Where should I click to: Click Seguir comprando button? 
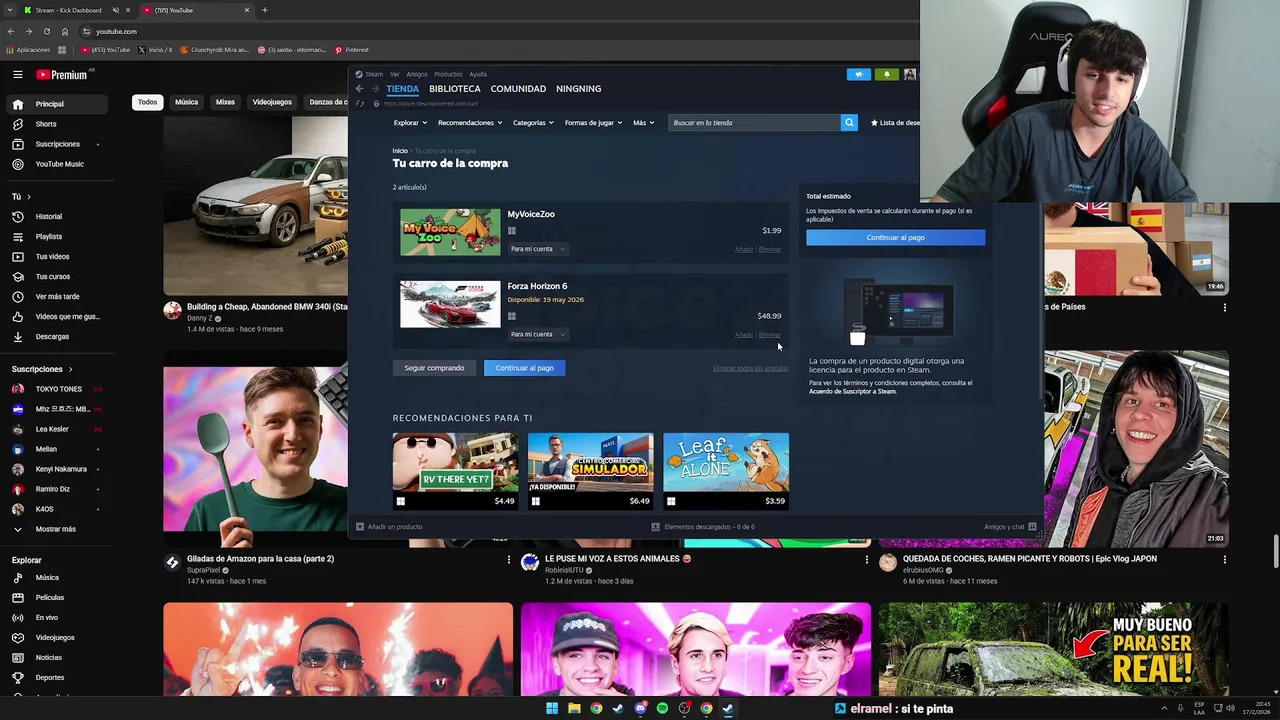pyautogui.click(x=434, y=368)
